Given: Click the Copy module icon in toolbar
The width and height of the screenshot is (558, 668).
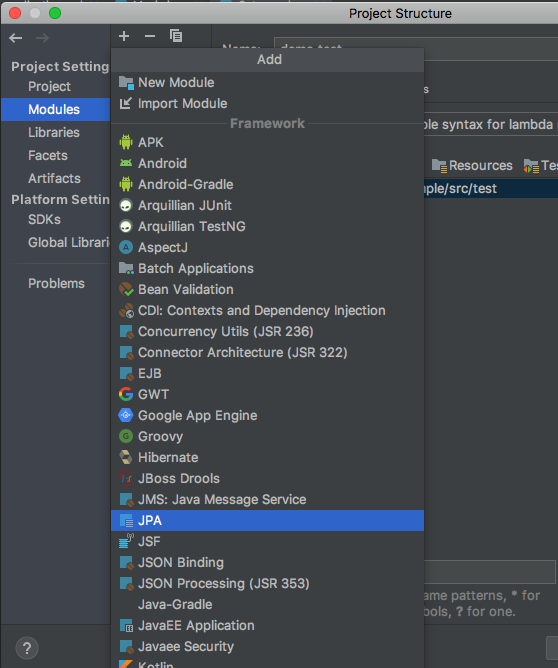Looking at the screenshot, I should coord(176,36).
